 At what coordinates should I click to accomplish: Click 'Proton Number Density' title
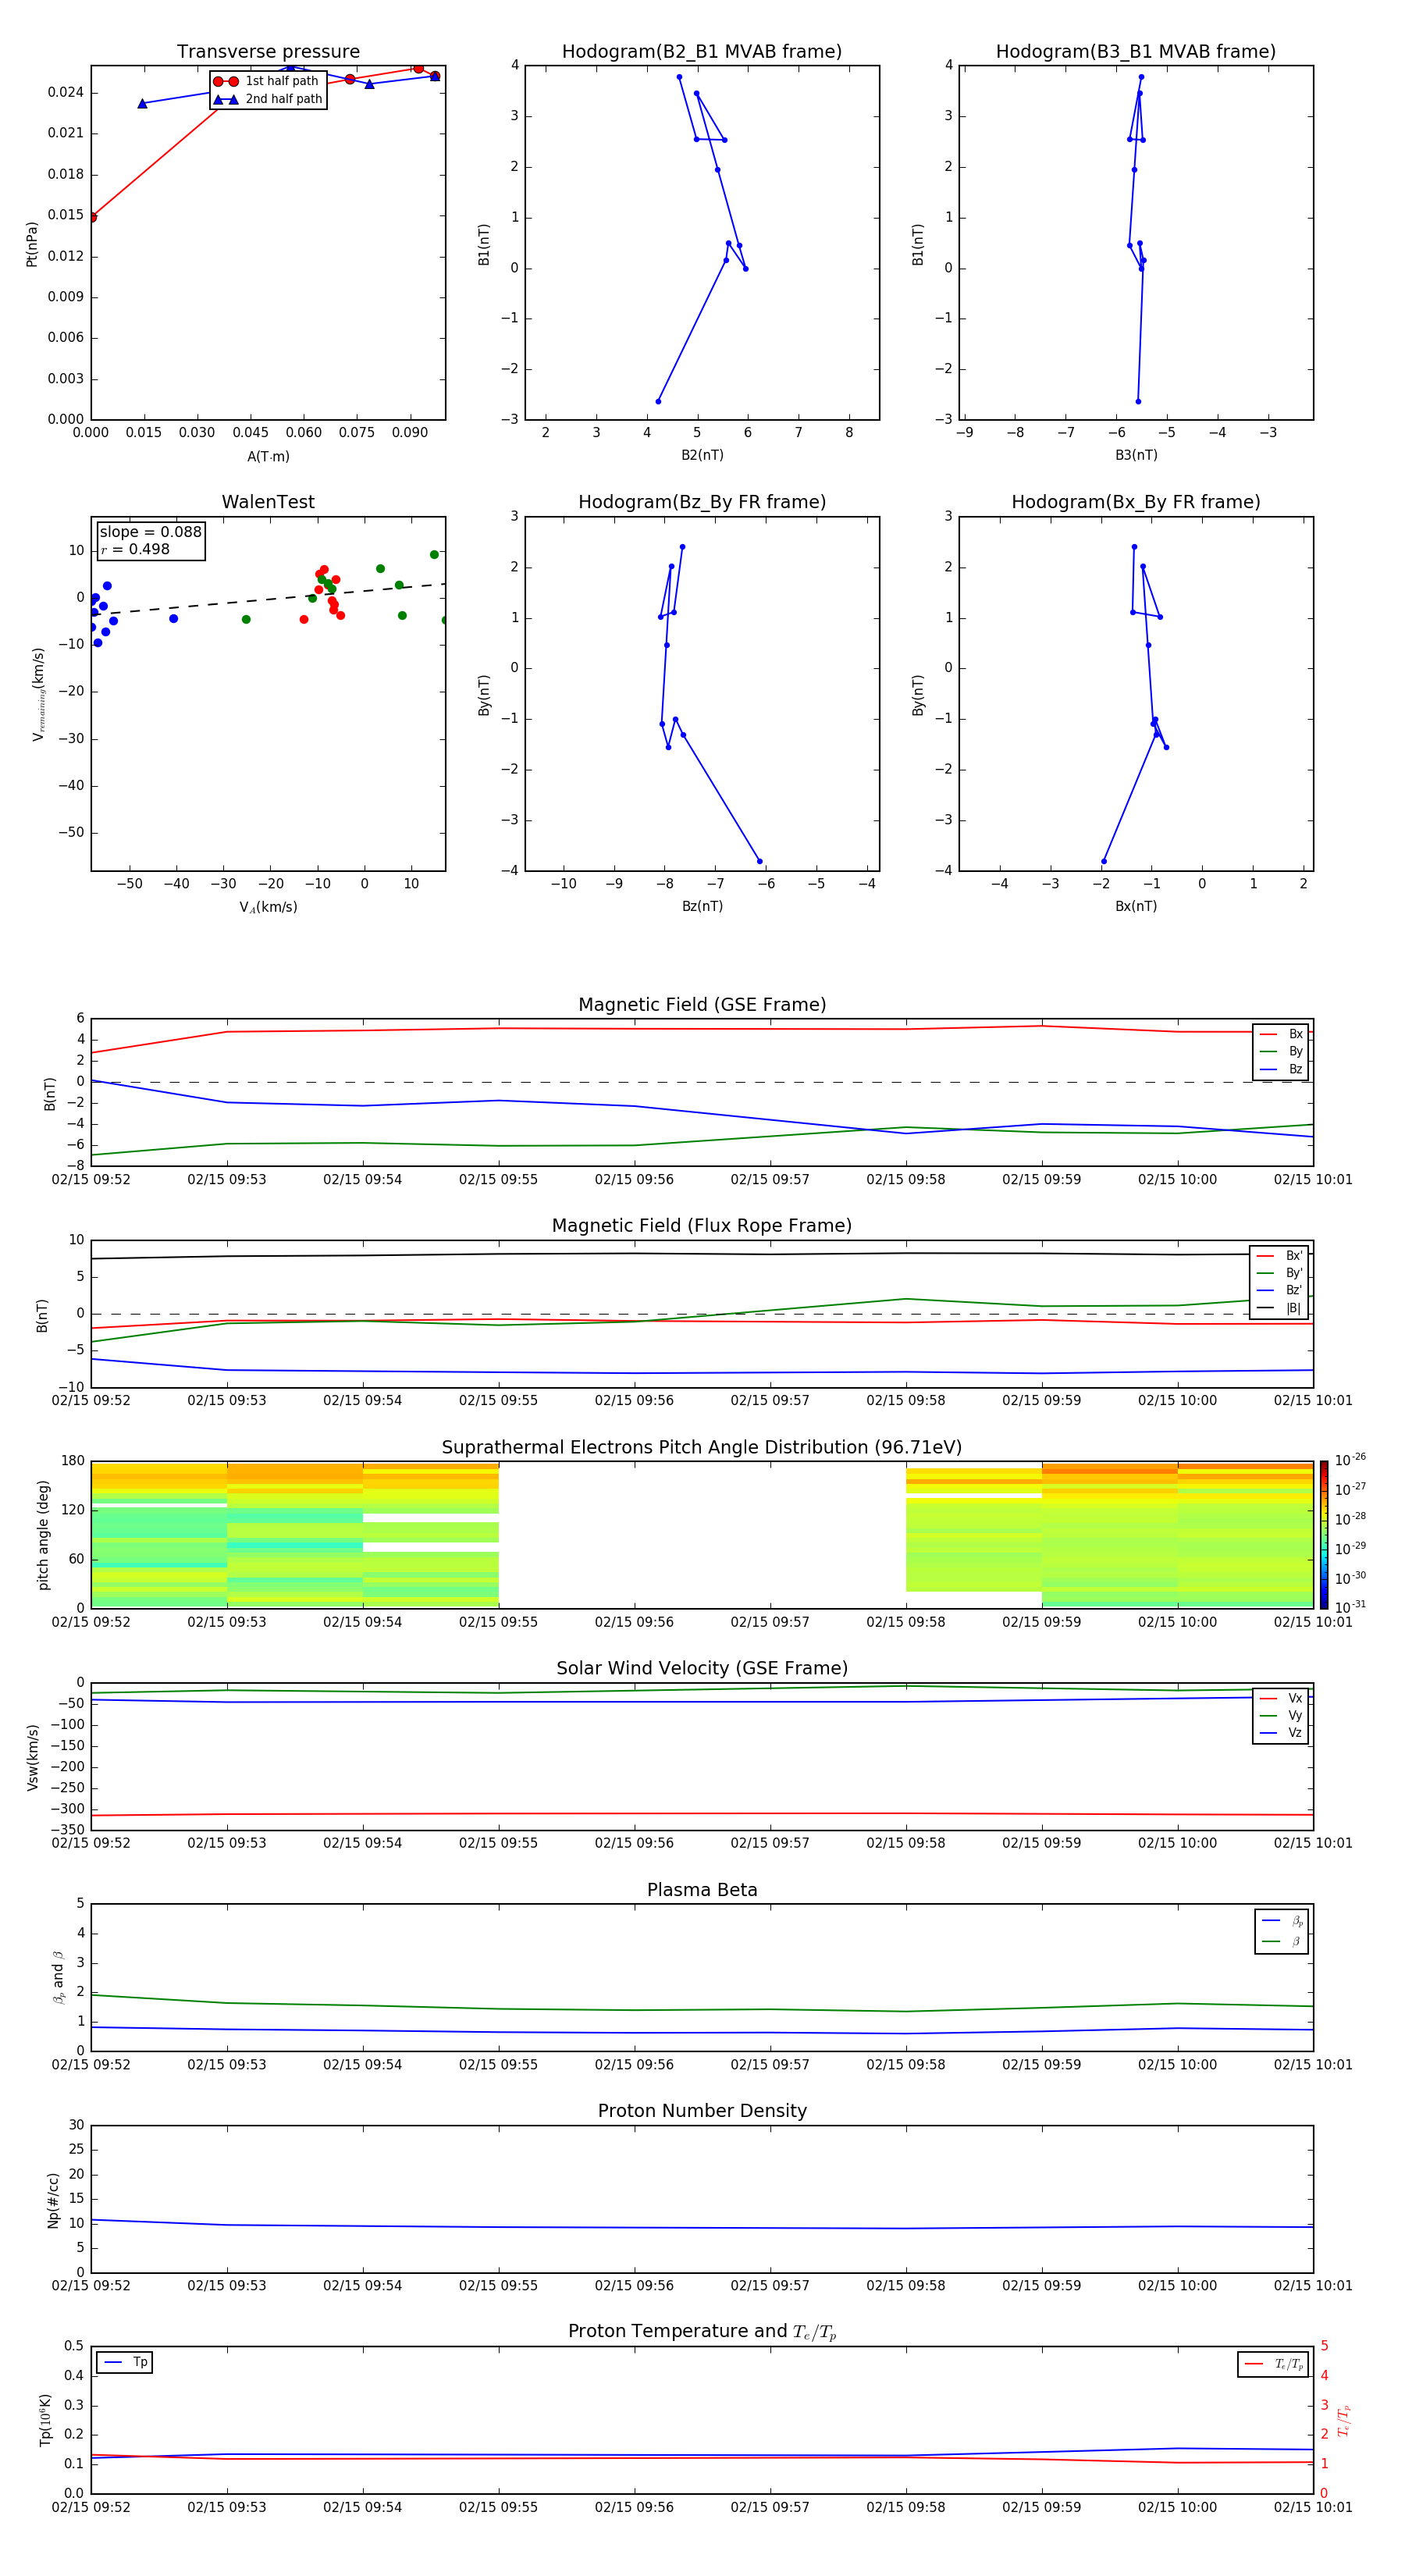[x=702, y=2111]
